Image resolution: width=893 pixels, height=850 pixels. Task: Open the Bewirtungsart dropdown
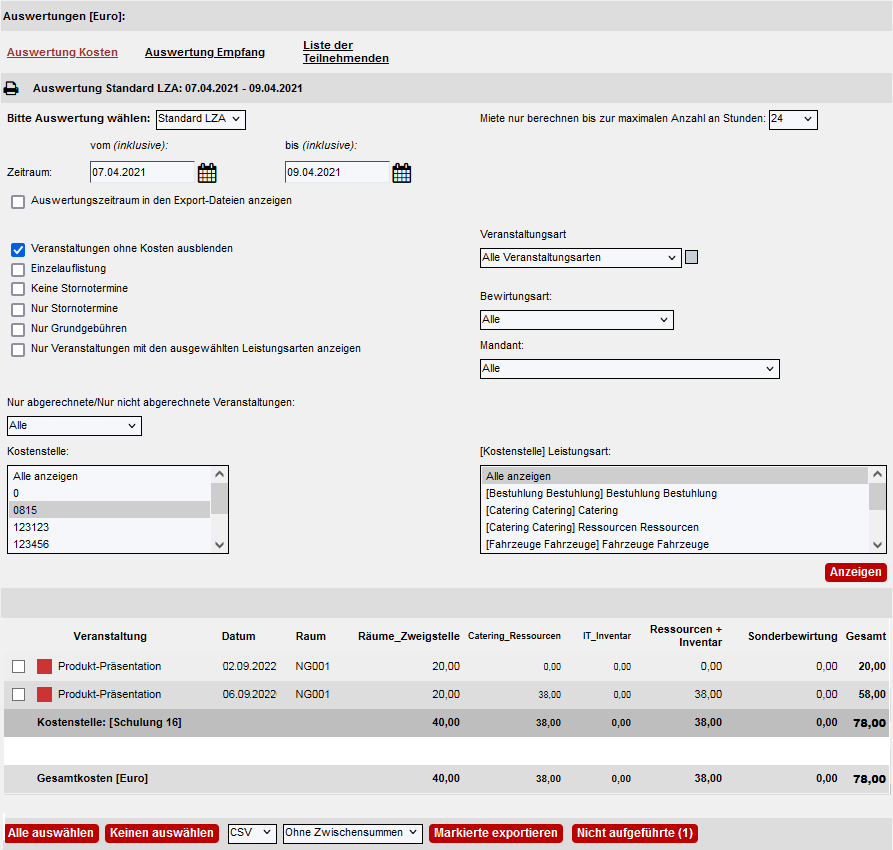click(x=576, y=320)
